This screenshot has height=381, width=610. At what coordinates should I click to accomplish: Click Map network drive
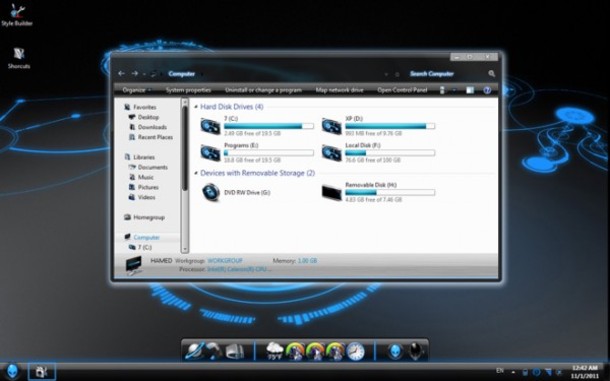[x=339, y=90]
